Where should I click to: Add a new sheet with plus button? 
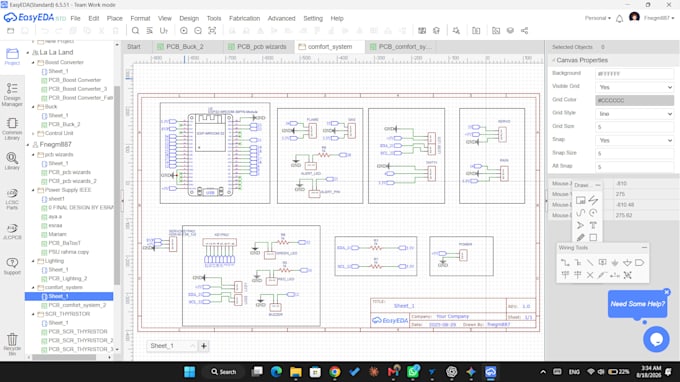pyautogui.click(x=203, y=346)
